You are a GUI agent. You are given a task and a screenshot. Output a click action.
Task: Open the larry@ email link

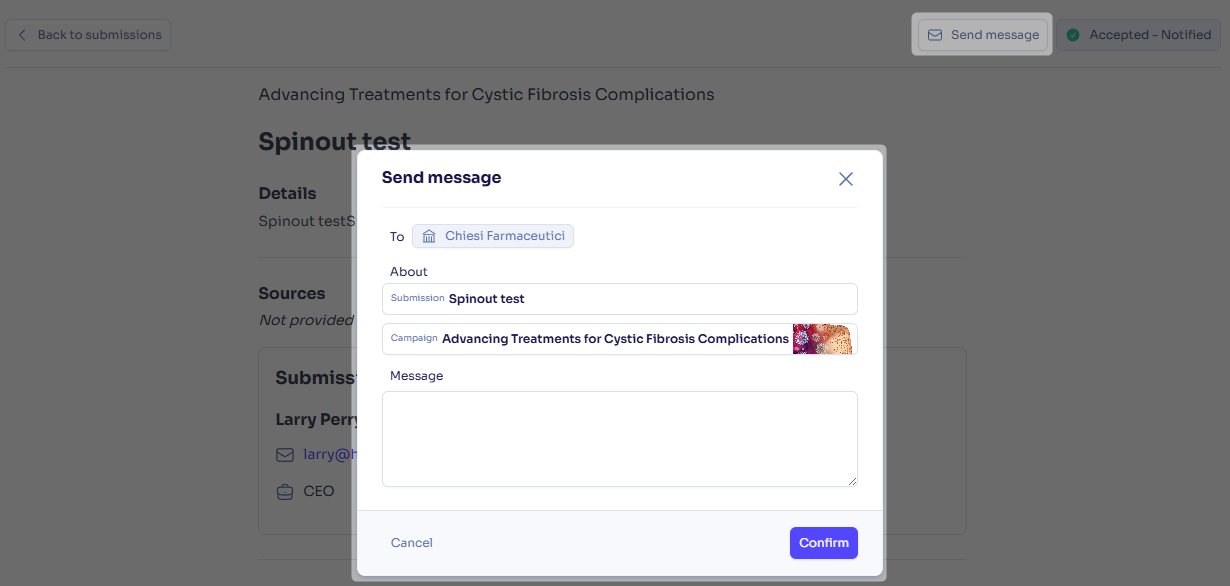pos(330,454)
